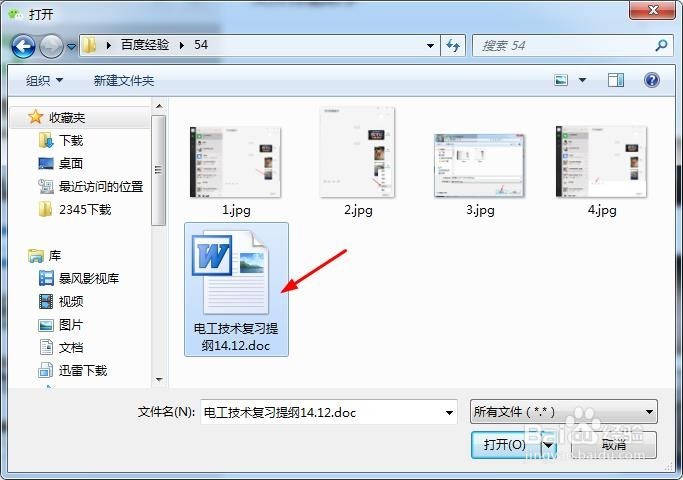This screenshot has height=480, width=683.
Task: Open the 所有文件 (*.*) file type dropdown
Action: point(564,412)
